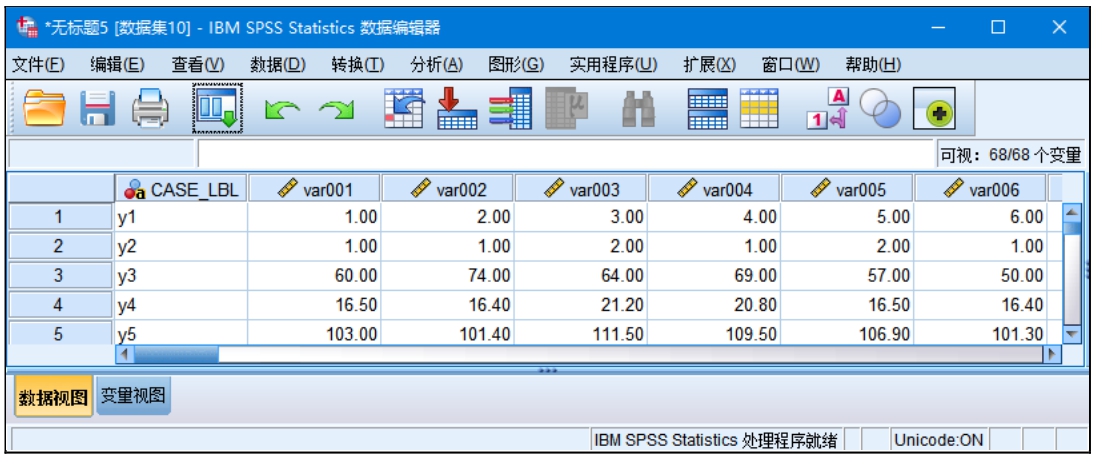Click cell with value 74.00
This screenshot has height=465, width=1103.
447,276
